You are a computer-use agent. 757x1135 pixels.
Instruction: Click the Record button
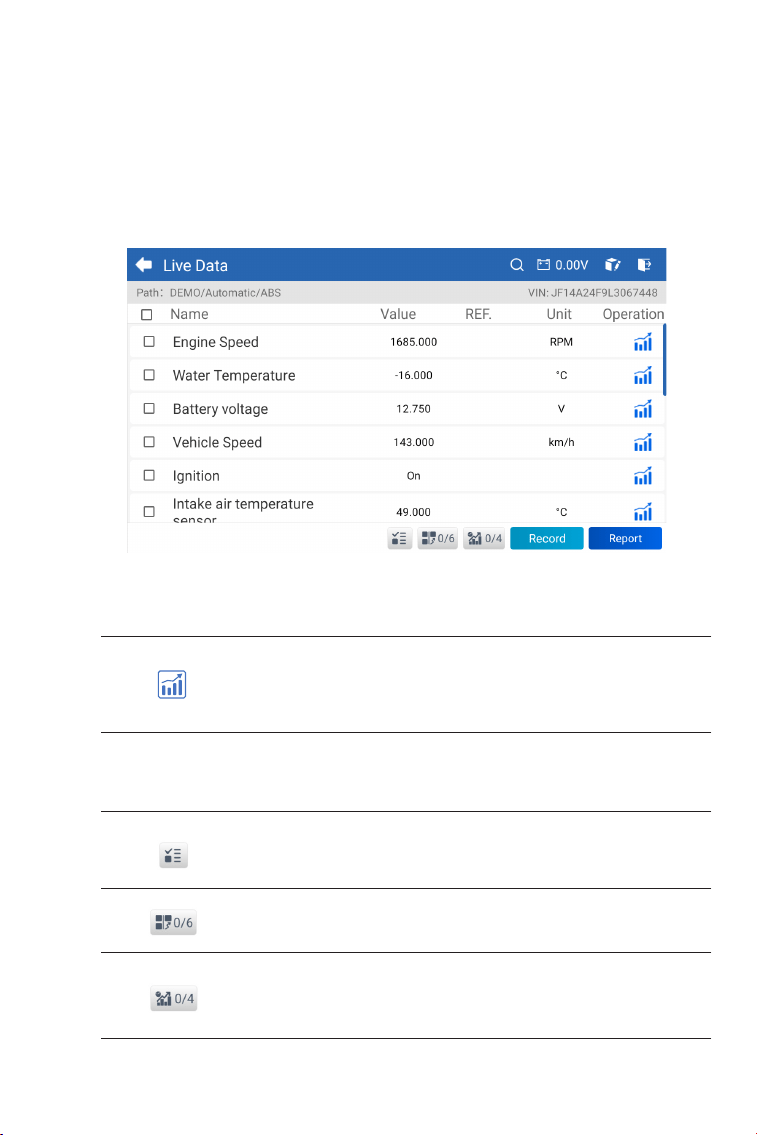pos(546,539)
